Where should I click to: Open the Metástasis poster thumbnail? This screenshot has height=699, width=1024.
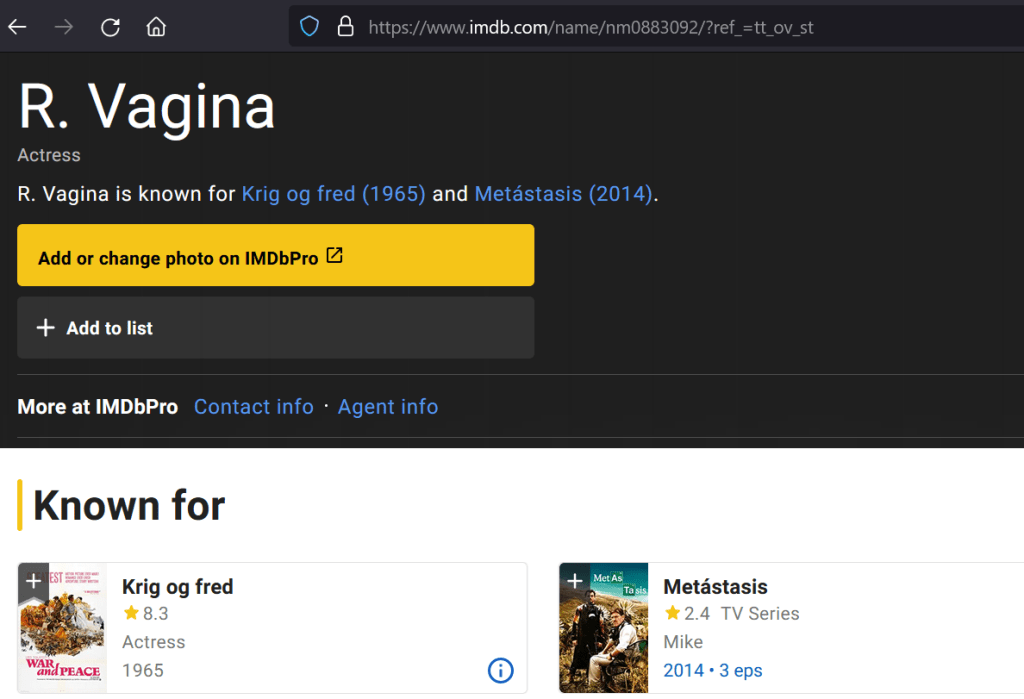603,640
